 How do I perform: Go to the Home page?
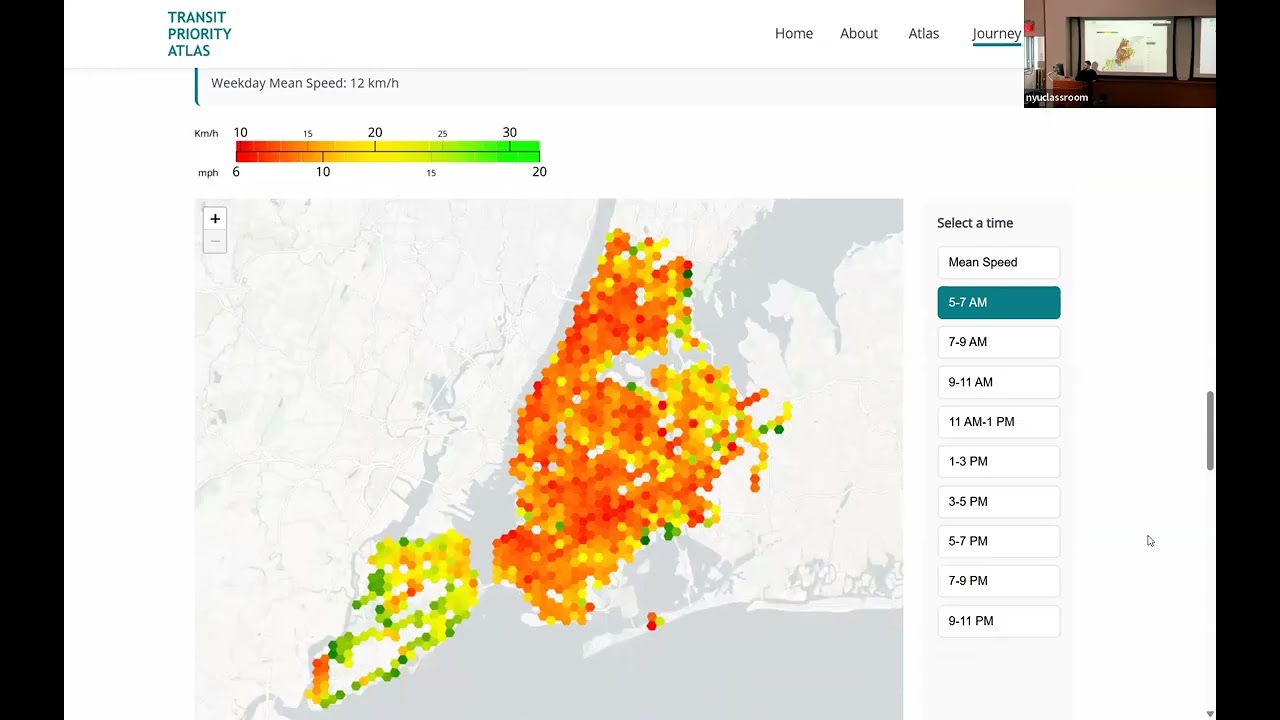[794, 33]
